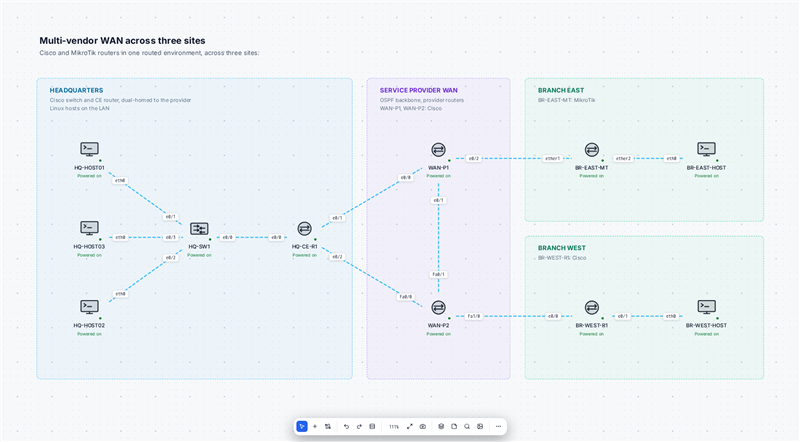The width and height of the screenshot is (800, 442).
Task: Click the HEADQUARTERS zone title
Action: click(x=77, y=90)
